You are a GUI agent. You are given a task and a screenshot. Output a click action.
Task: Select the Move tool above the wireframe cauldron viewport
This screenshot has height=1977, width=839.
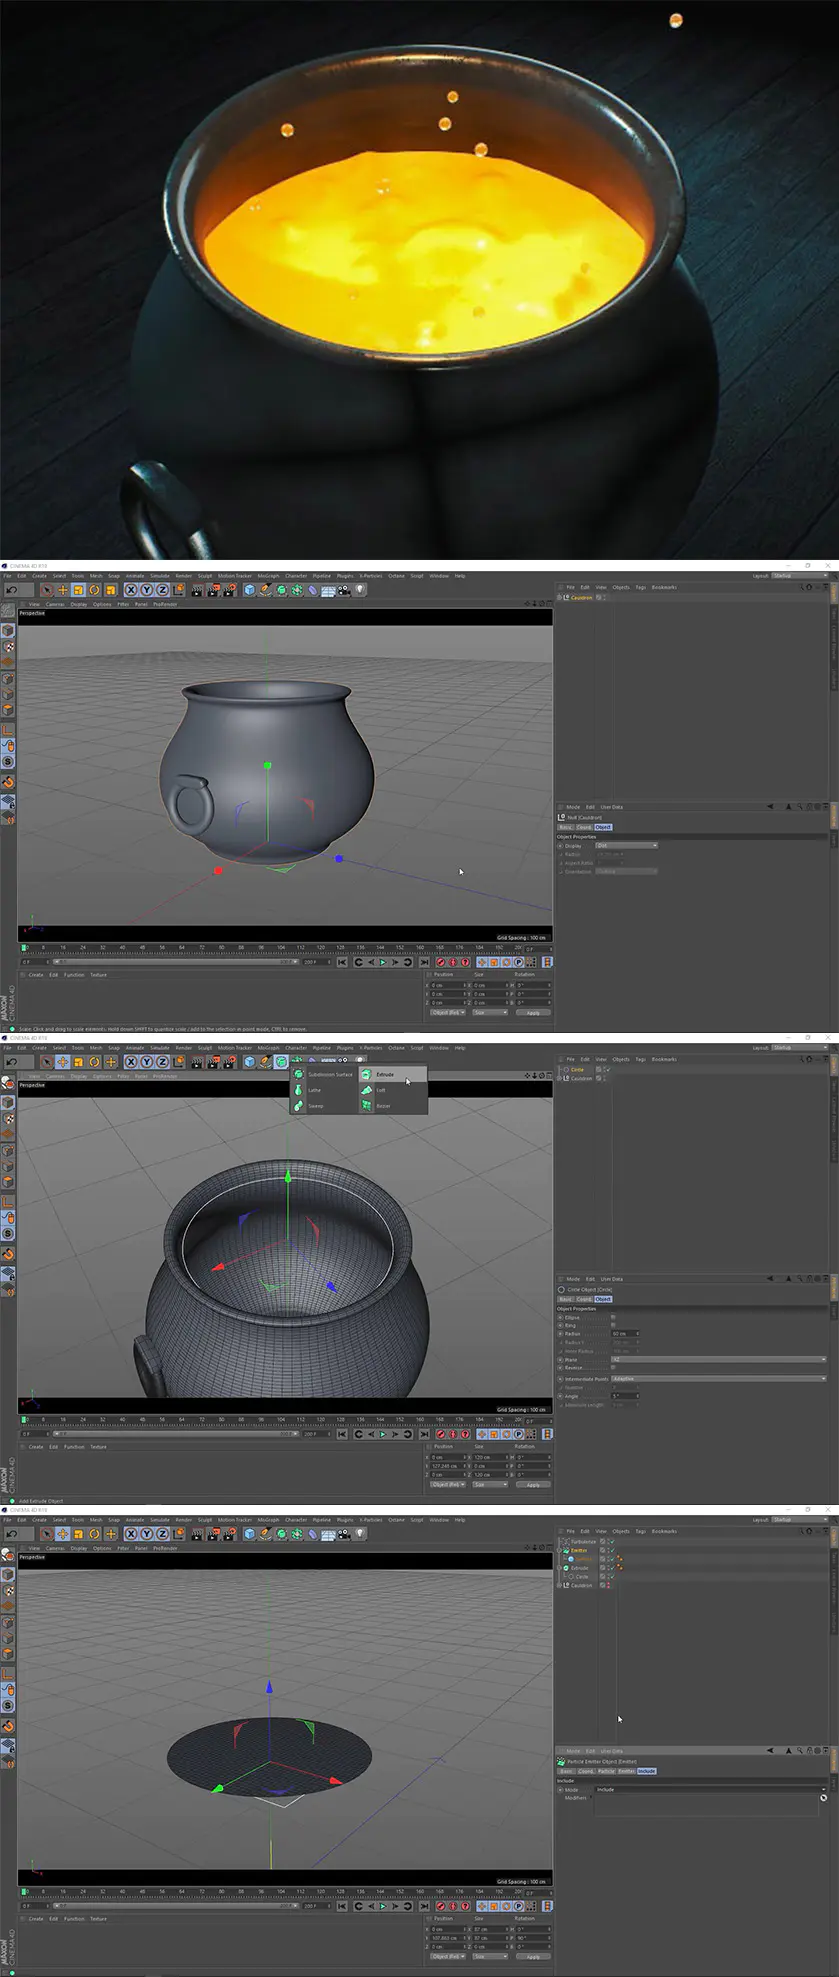[63, 1062]
